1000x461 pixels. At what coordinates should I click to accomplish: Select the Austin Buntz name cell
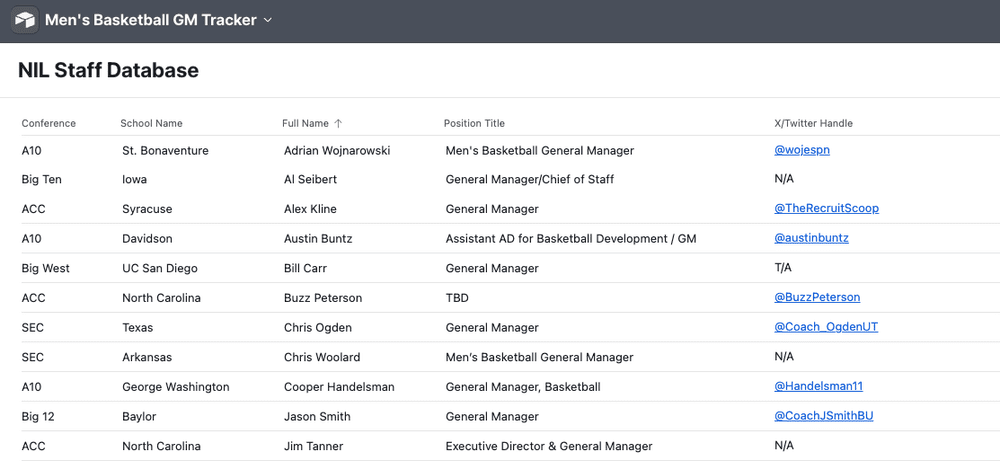318,239
